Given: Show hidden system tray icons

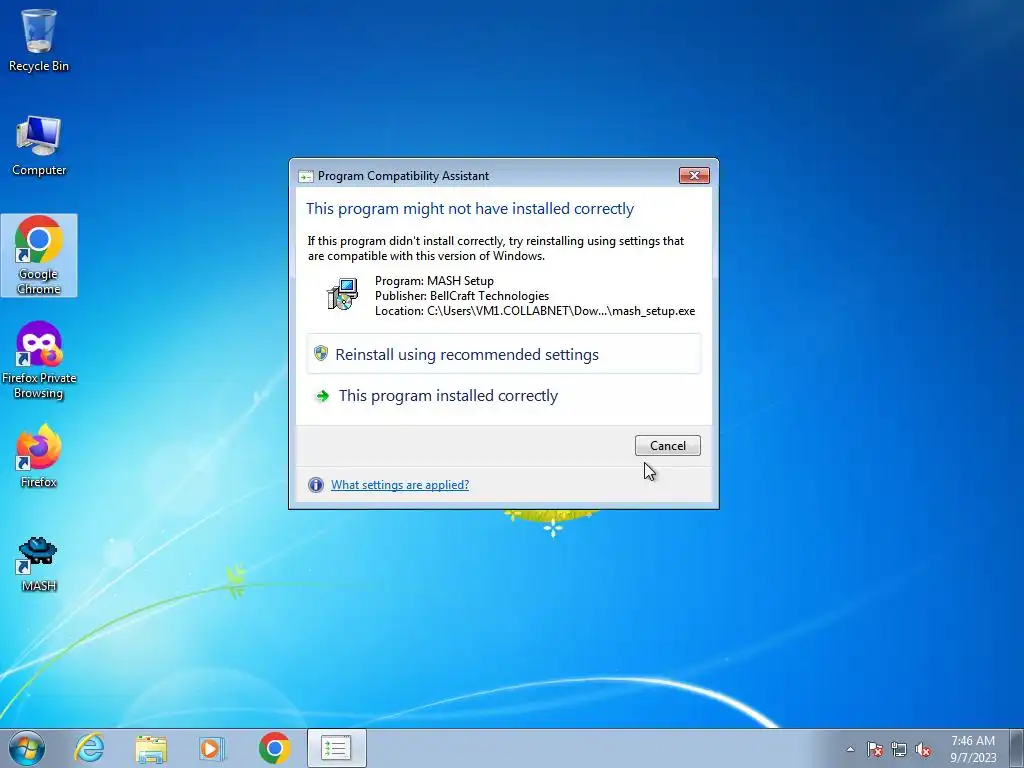Looking at the screenshot, I should [850, 749].
